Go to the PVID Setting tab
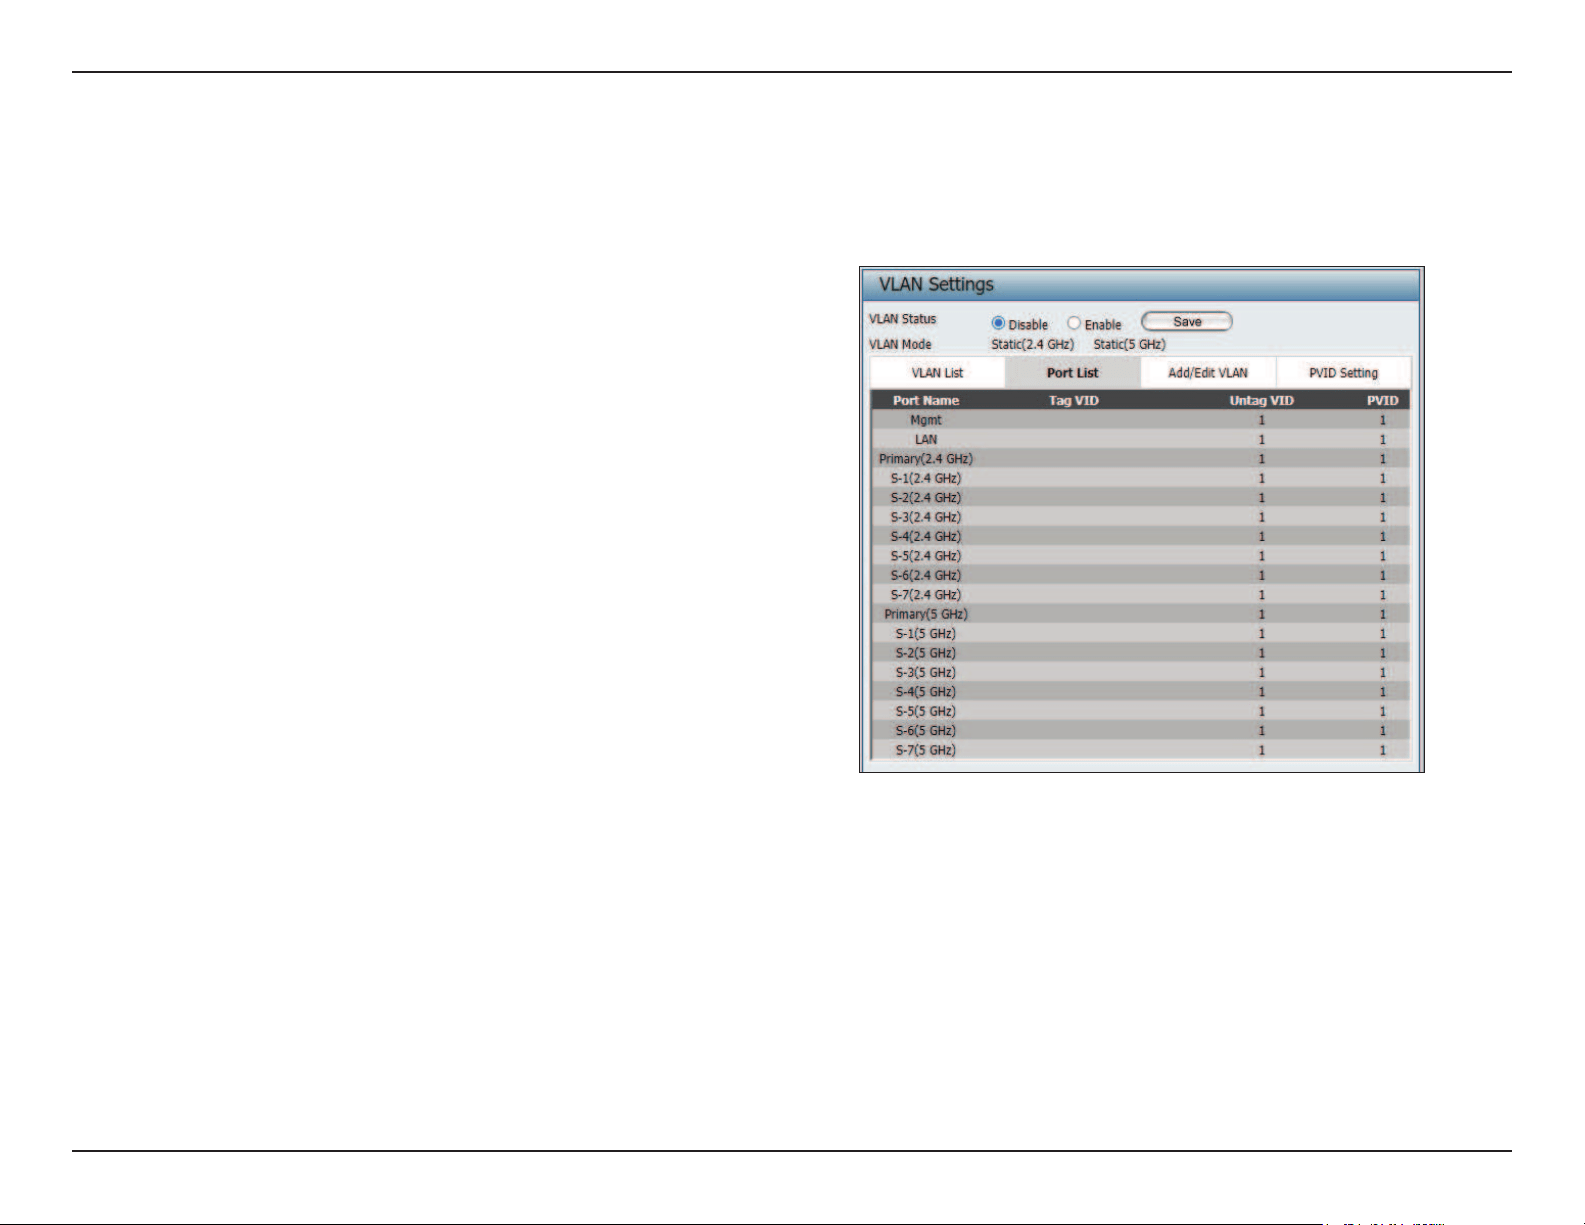Image resolution: width=1585 pixels, height=1225 pixels. coord(1343,373)
